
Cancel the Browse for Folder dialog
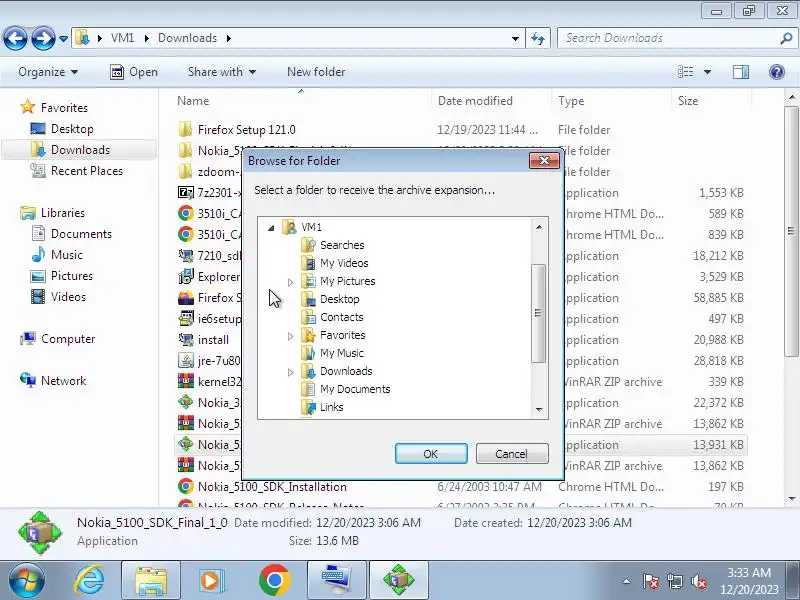pyautogui.click(x=512, y=454)
